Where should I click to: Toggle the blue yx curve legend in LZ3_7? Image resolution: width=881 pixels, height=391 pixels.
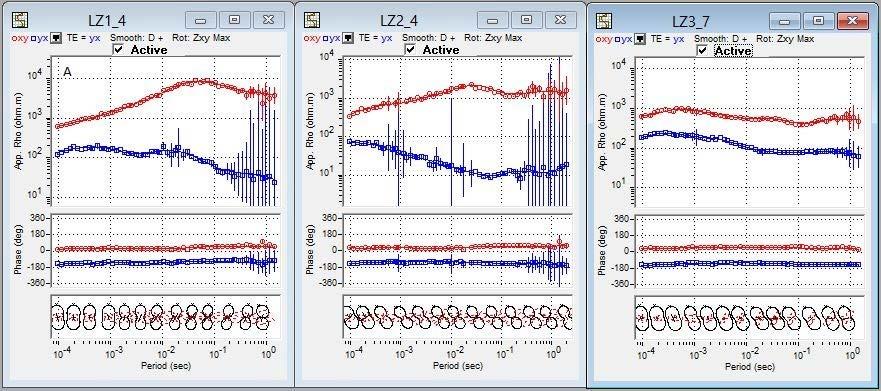click(624, 39)
